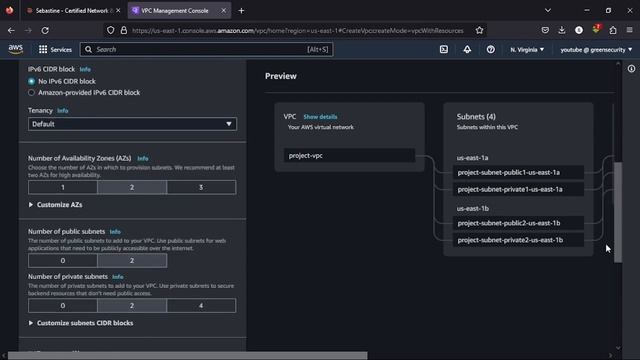Viewport: 640px width, 360px height.
Task: Set public subnets count to 2
Action: tap(132, 260)
